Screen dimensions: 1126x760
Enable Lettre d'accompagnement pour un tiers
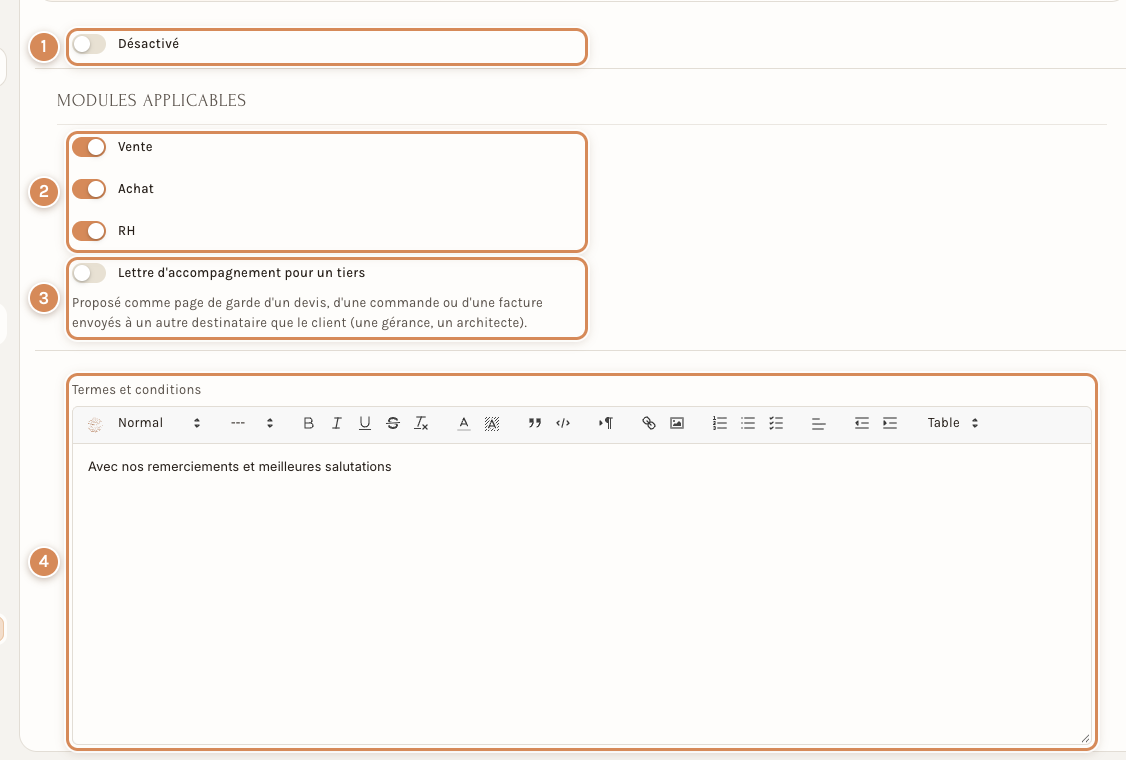click(x=89, y=273)
